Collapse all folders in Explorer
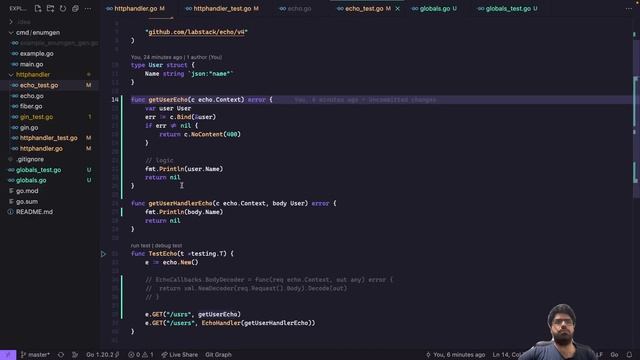Viewport: 640px width, 360px height. 76,8
